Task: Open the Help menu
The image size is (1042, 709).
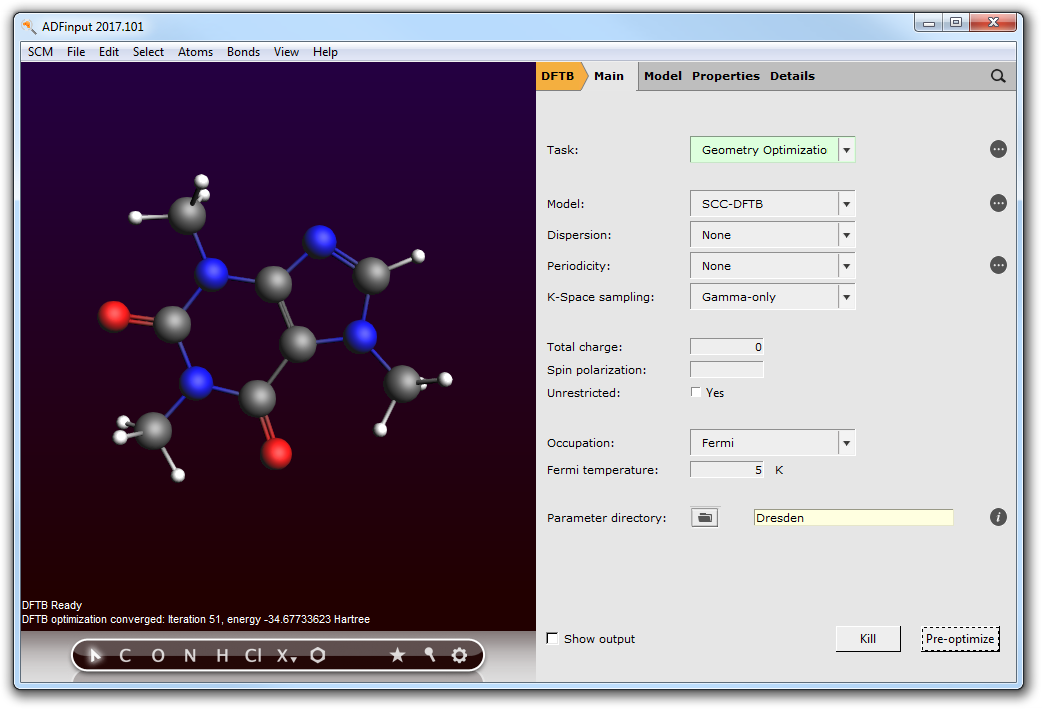Action: [x=325, y=52]
